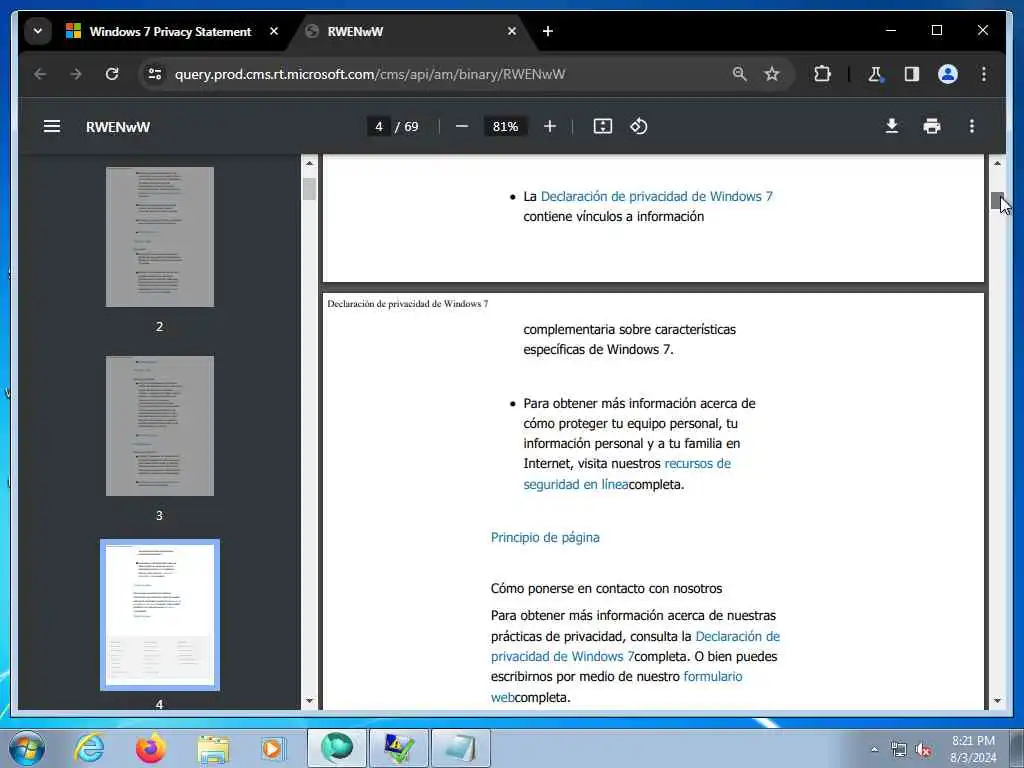Image resolution: width=1024 pixels, height=768 pixels.
Task: Select page 3 thumbnail
Action: pos(160,426)
